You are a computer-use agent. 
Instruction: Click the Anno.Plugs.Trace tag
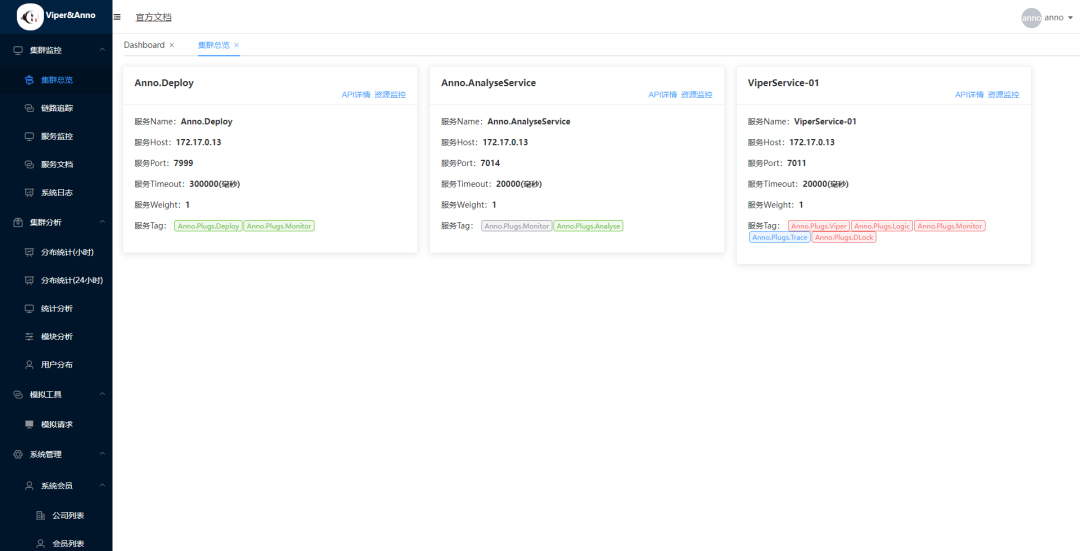point(780,237)
